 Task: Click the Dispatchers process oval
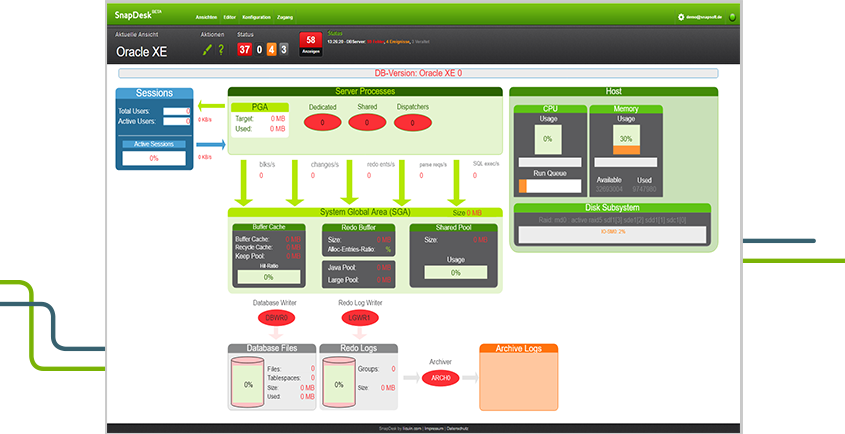click(413, 122)
